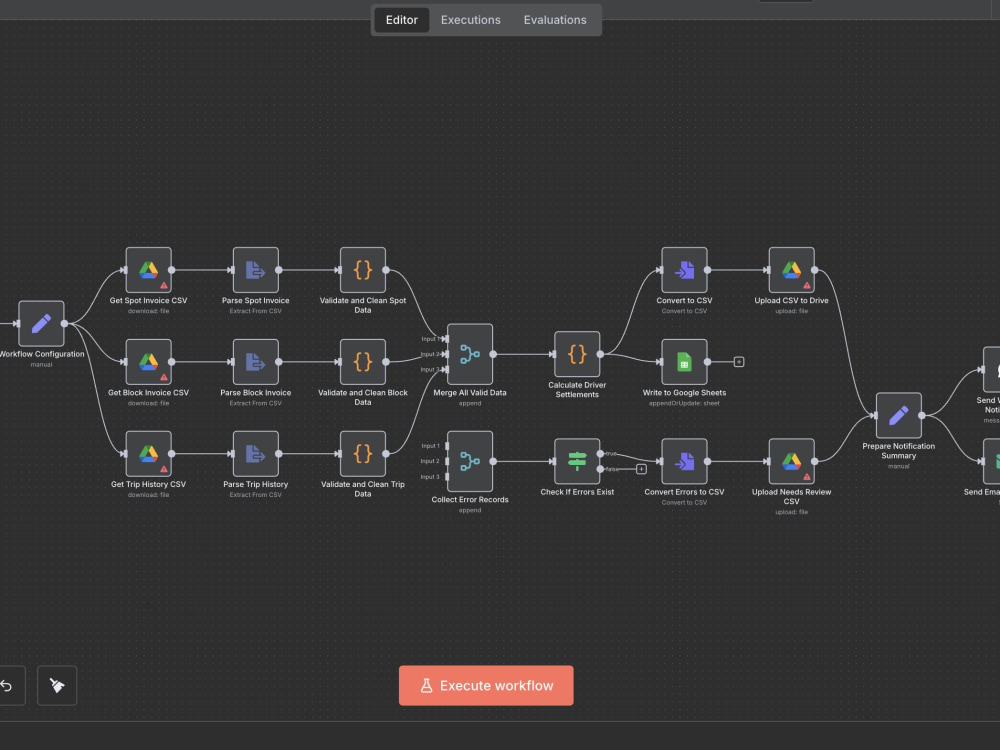The width and height of the screenshot is (1000, 750).
Task: Add node on Check If Errors false output
Action: pyautogui.click(x=642, y=469)
